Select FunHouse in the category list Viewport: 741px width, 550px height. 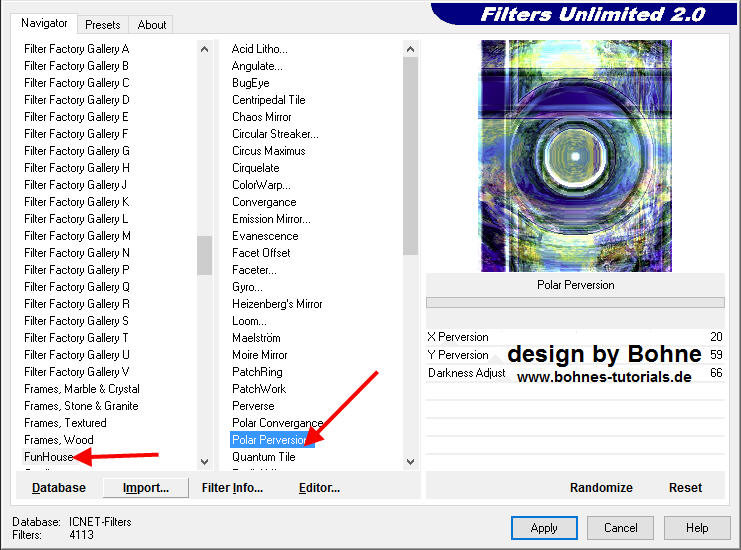click(49, 457)
